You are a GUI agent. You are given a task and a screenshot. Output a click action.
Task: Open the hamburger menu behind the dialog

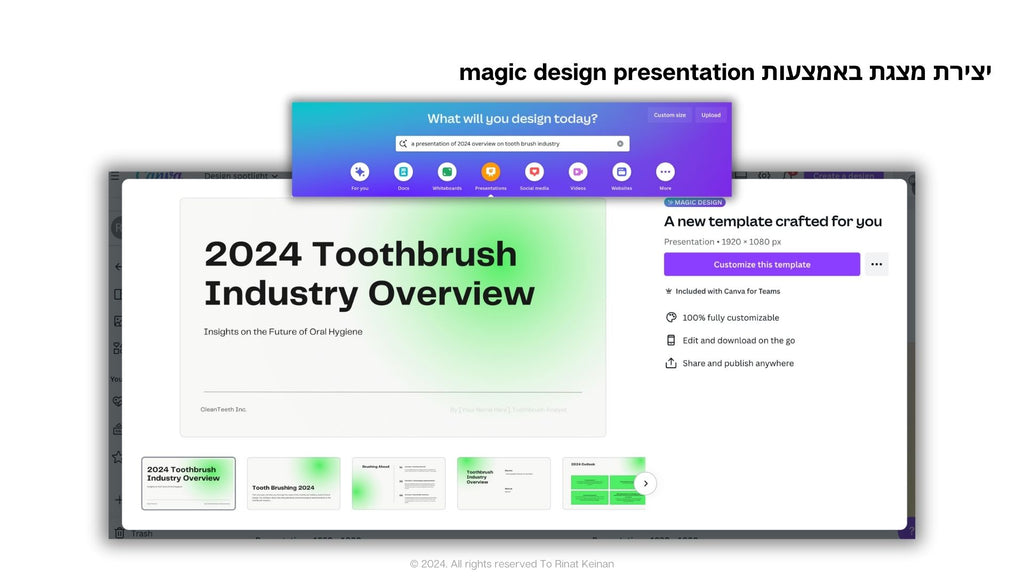[x=115, y=176]
